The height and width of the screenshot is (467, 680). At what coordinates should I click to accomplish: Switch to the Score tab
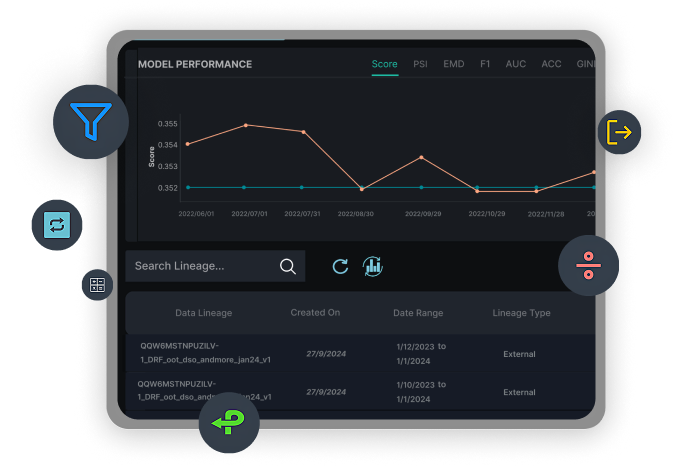click(x=385, y=65)
